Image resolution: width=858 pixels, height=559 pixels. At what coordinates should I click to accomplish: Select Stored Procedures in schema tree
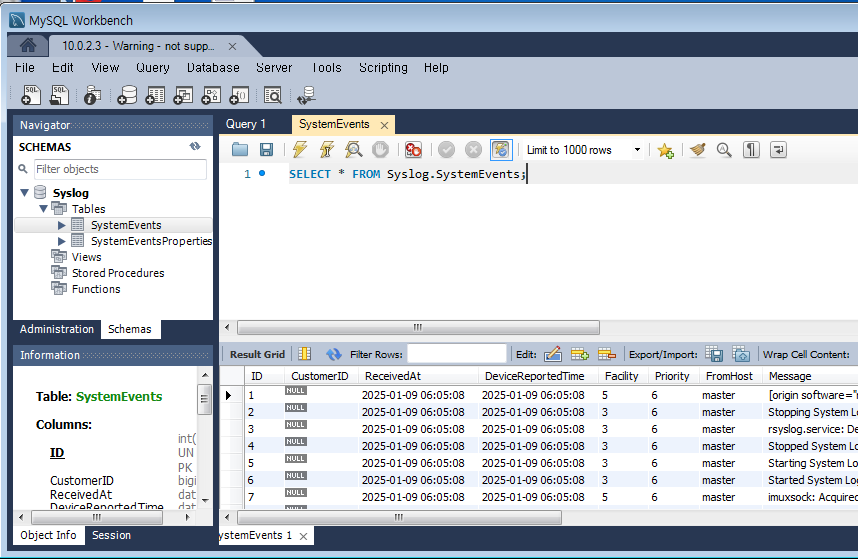tap(118, 272)
